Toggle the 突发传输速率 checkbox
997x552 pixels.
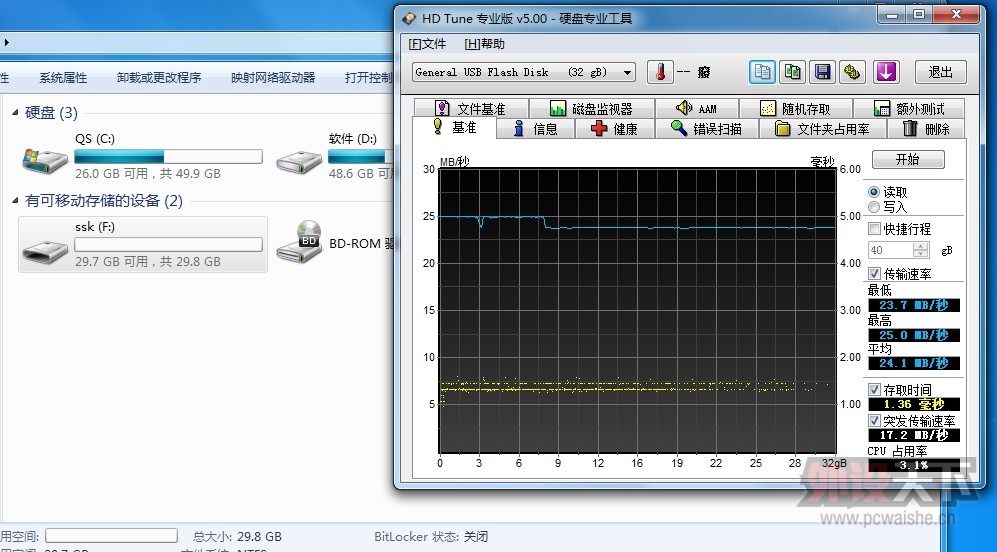point(875,421)
